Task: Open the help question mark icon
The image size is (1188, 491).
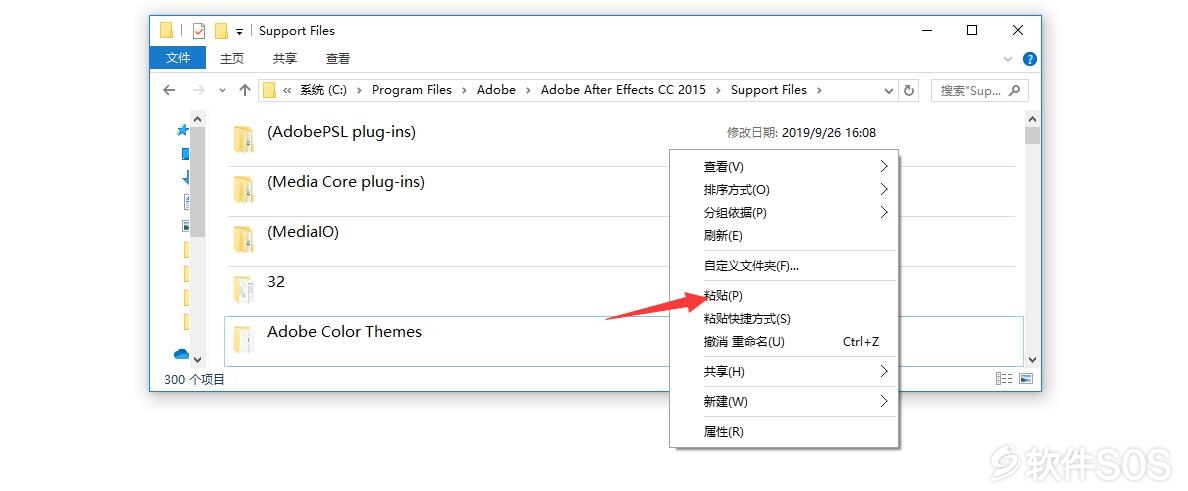Action: [1030, 59]
